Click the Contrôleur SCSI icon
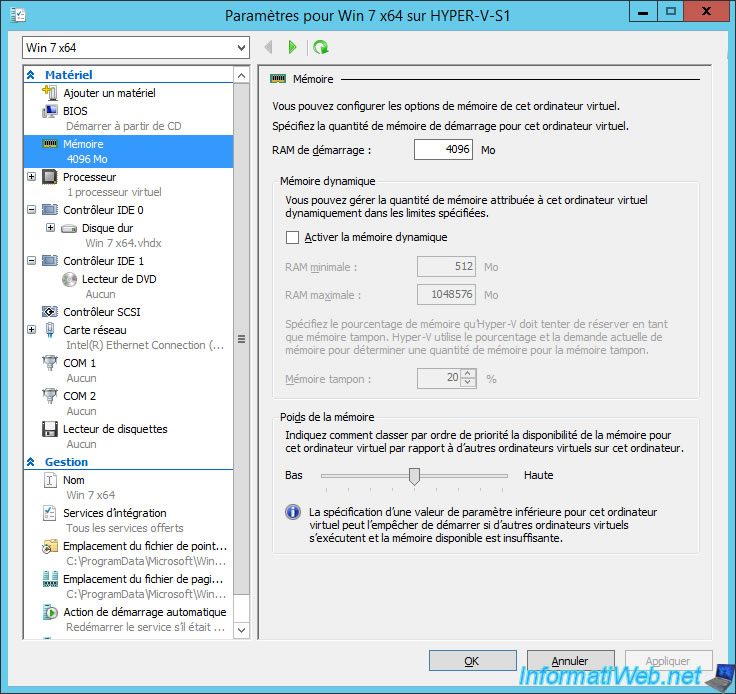Viewport: 736px width, 694px height. point(50,312)
